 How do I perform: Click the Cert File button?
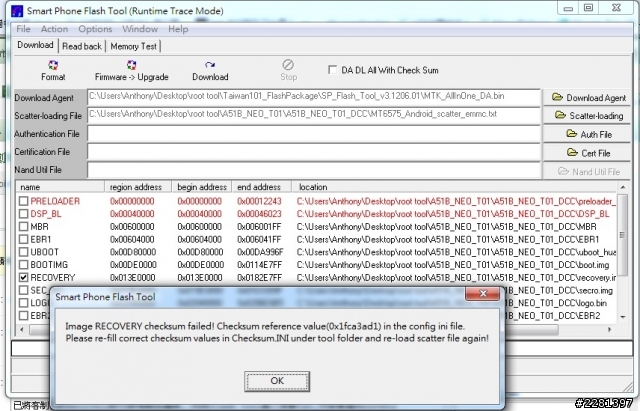tap(587, 153)
